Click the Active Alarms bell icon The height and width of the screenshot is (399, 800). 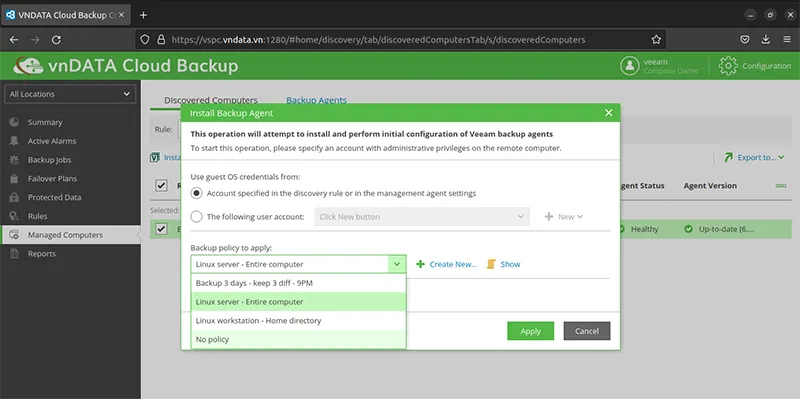coord(14,141)
